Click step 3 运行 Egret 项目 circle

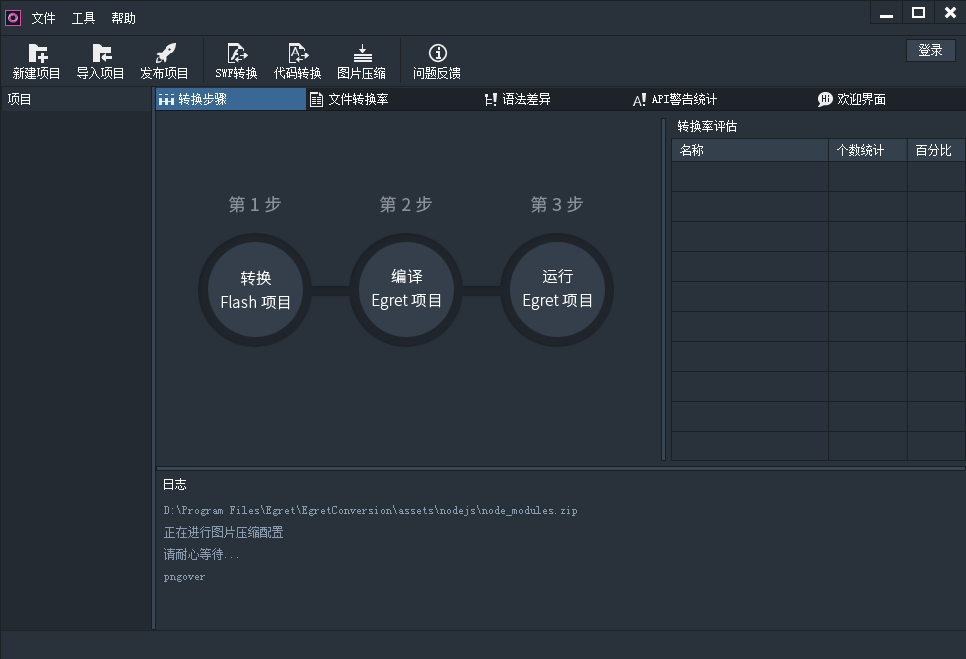tap(557, 289)
